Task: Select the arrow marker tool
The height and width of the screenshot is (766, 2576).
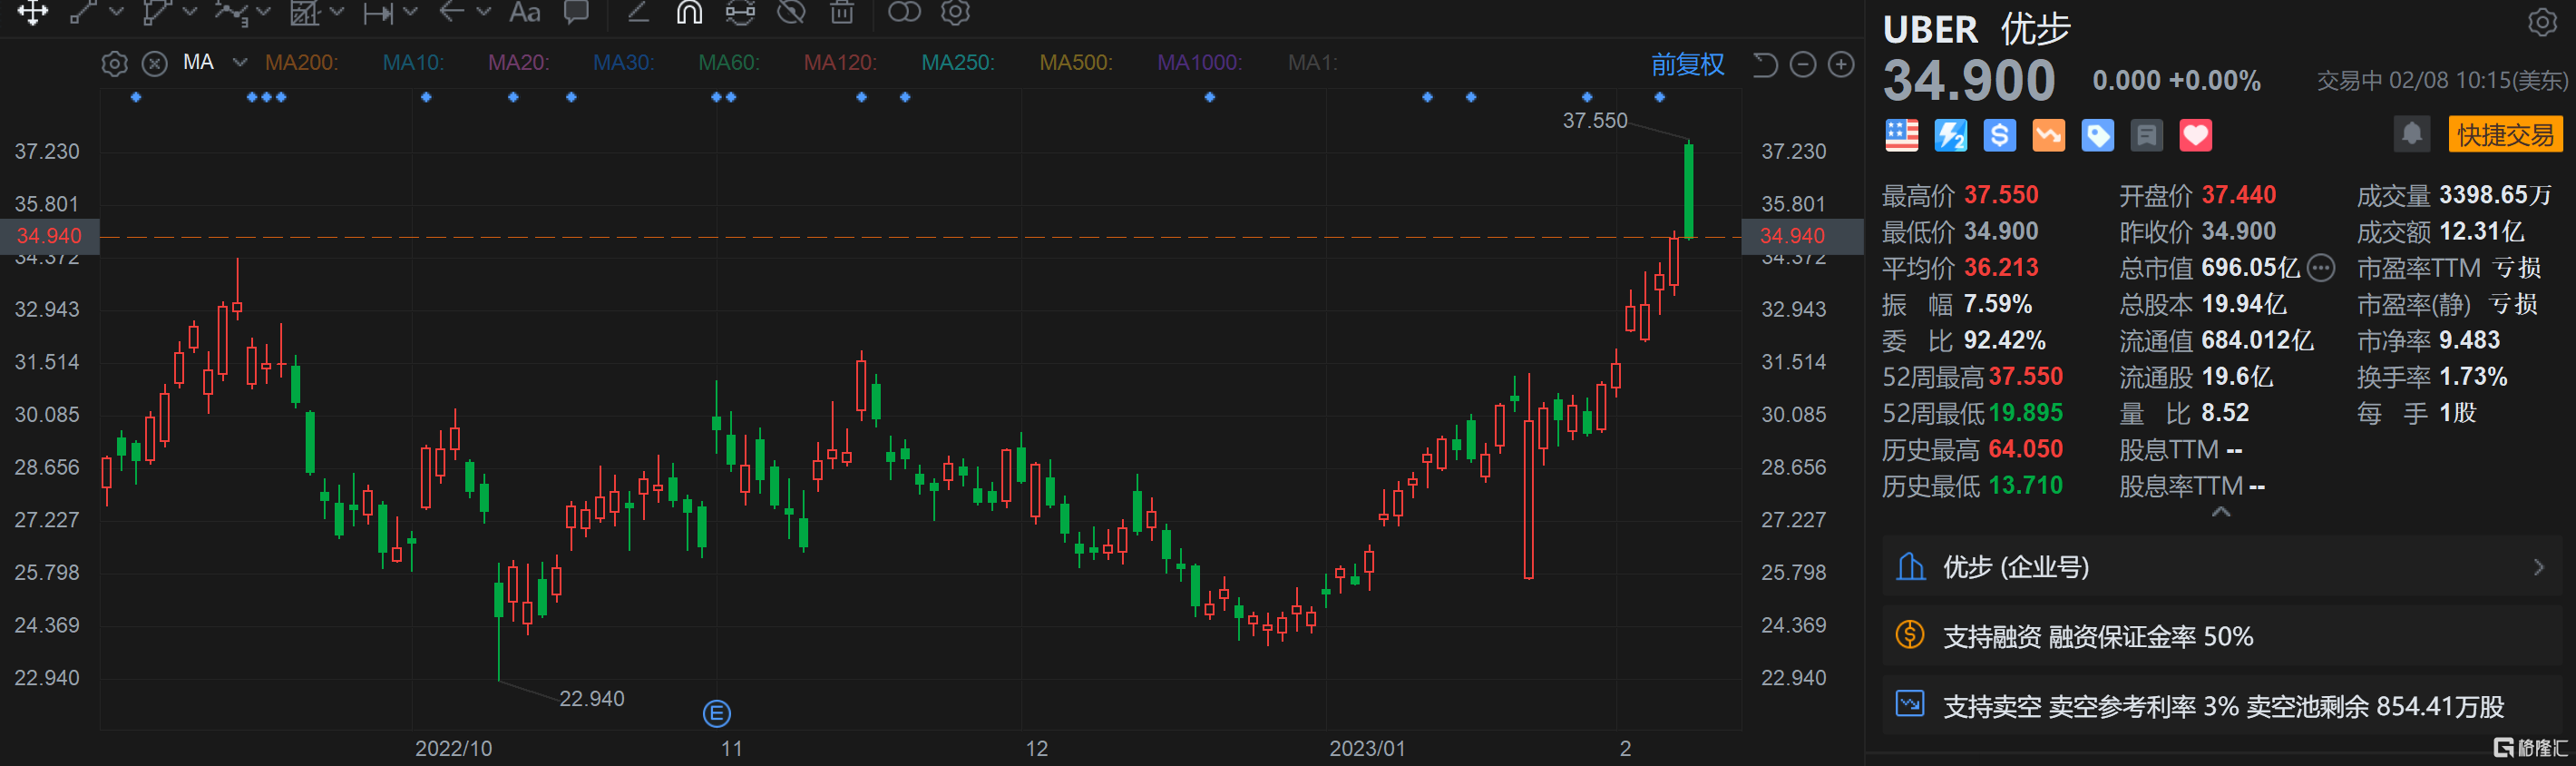Action: pos(452,12)
